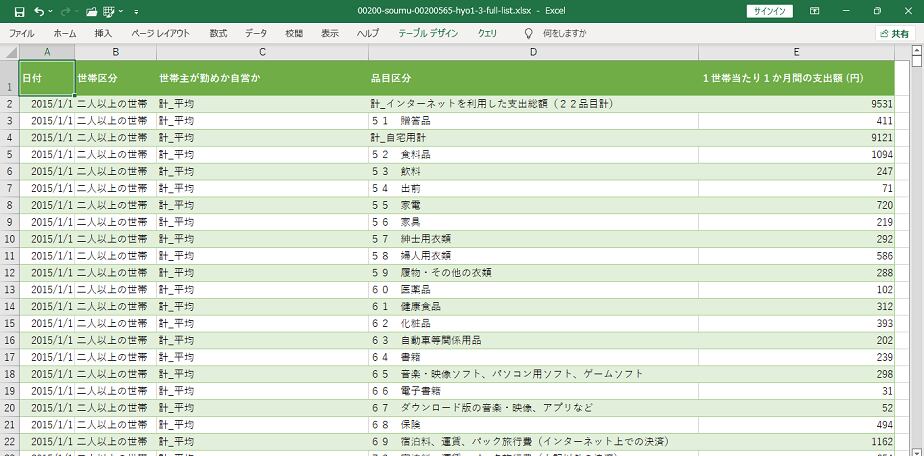Click cell containing ５５ 家電

[533, 206]
